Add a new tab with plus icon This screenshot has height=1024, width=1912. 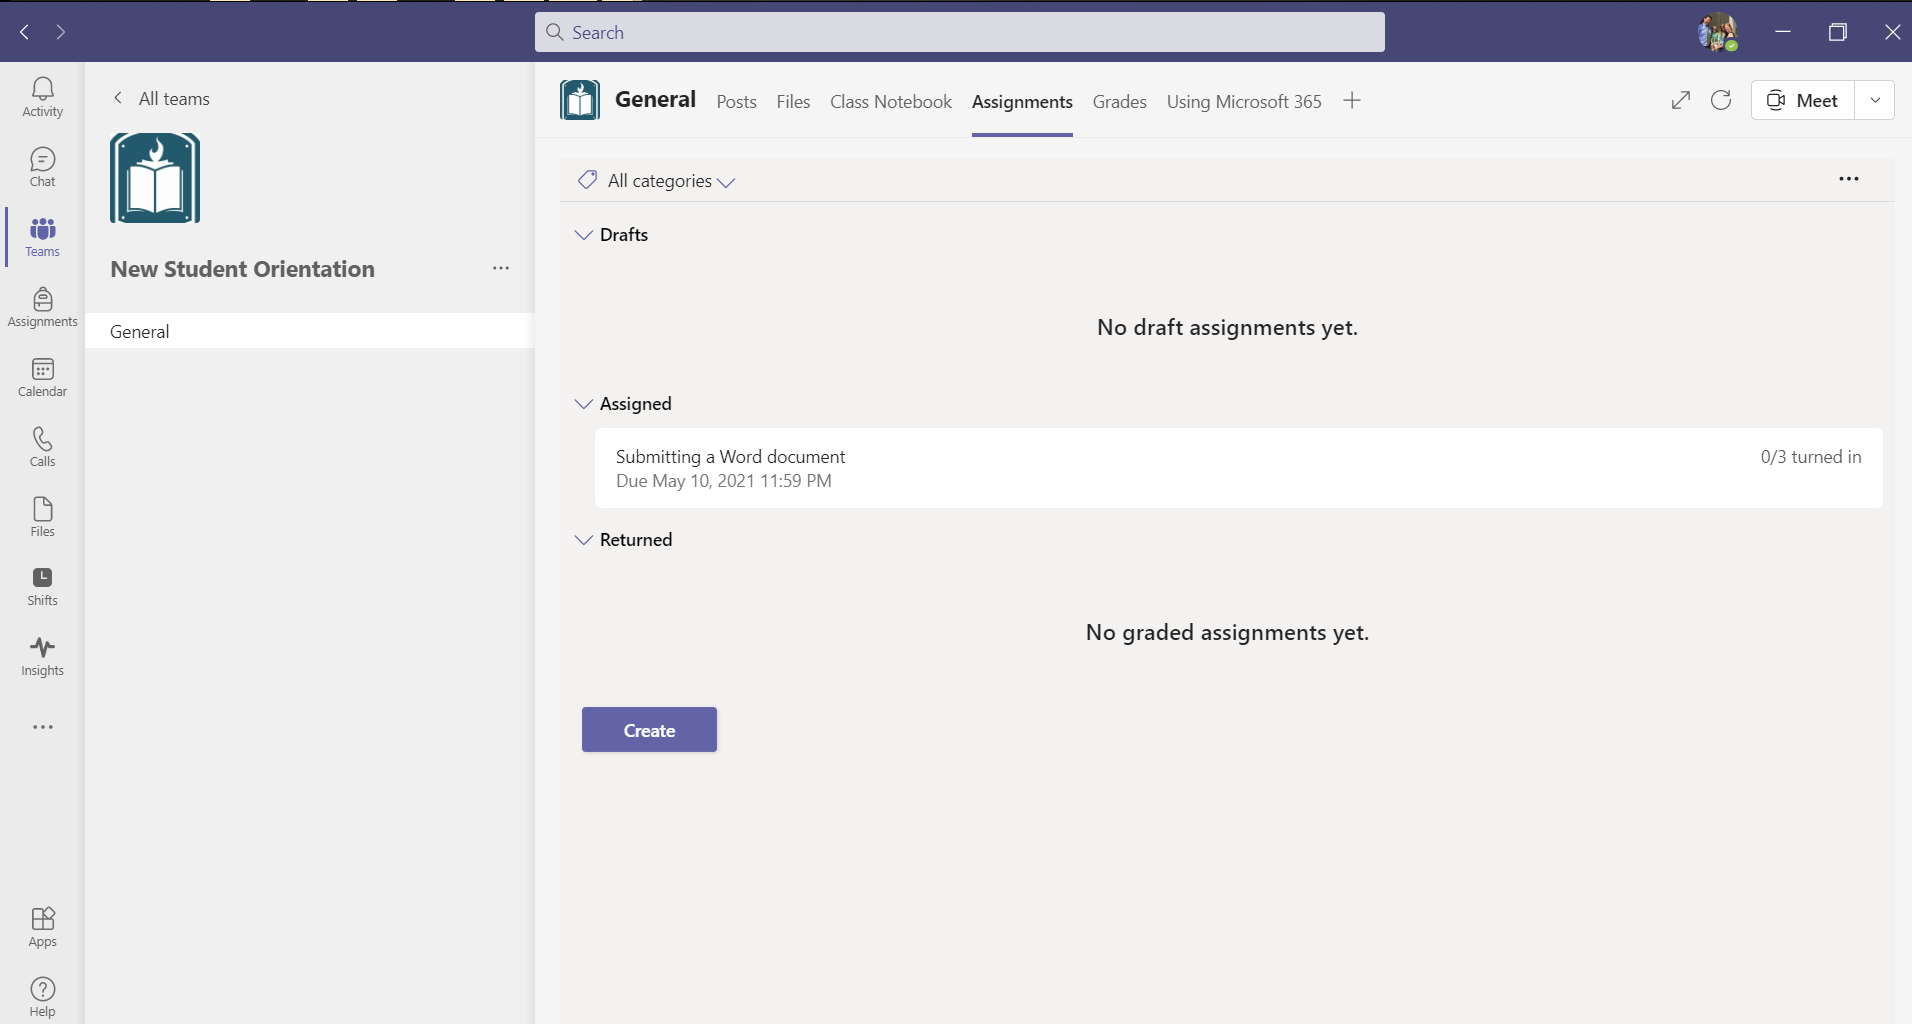(x=1352, y=100)
